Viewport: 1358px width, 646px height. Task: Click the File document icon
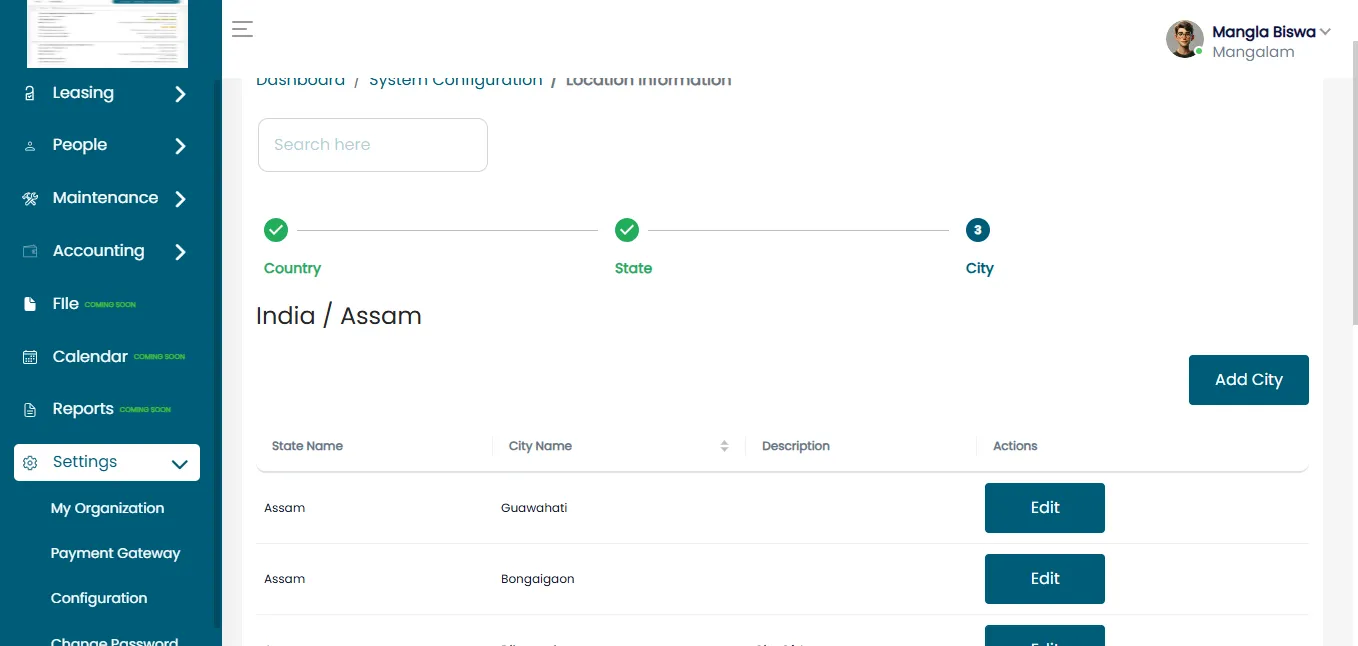coord(30,304)
